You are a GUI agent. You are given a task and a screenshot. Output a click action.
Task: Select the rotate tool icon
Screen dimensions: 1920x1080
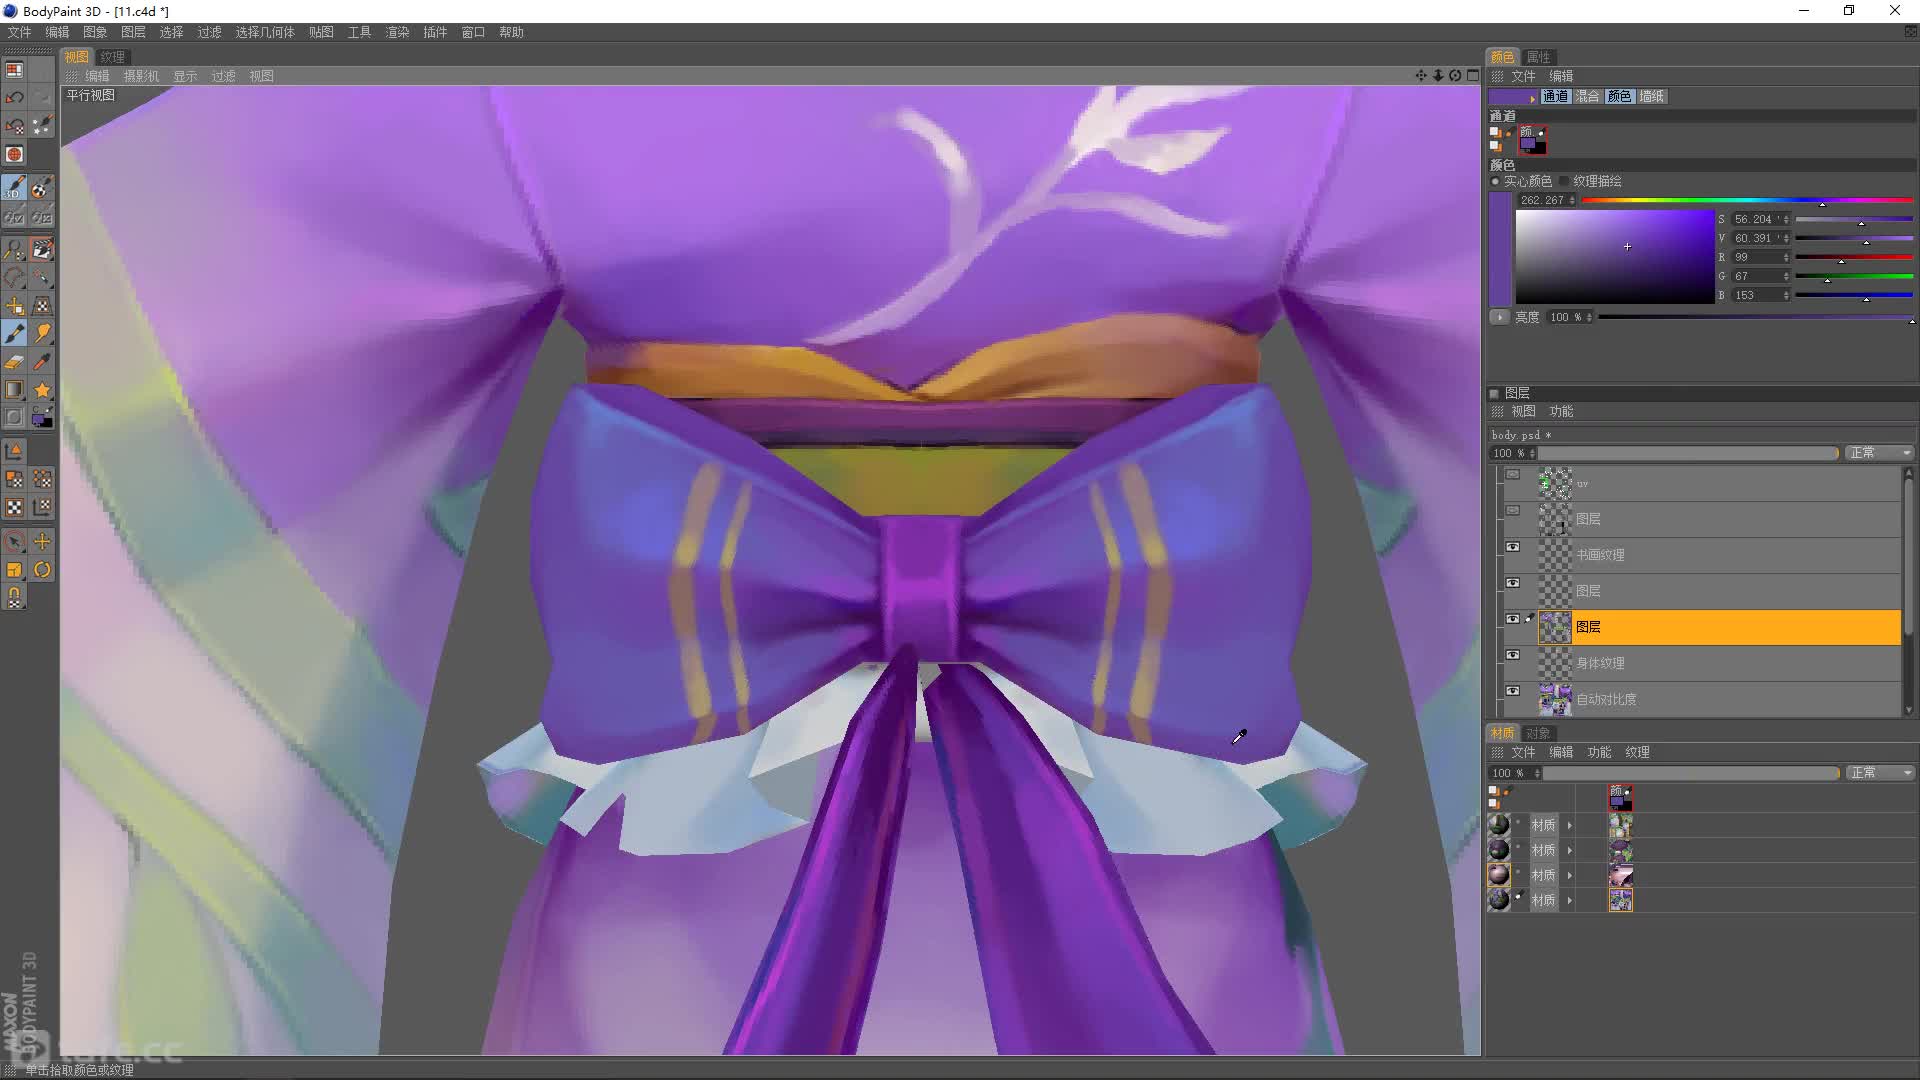pyautogui.click(x=42, y=569)
